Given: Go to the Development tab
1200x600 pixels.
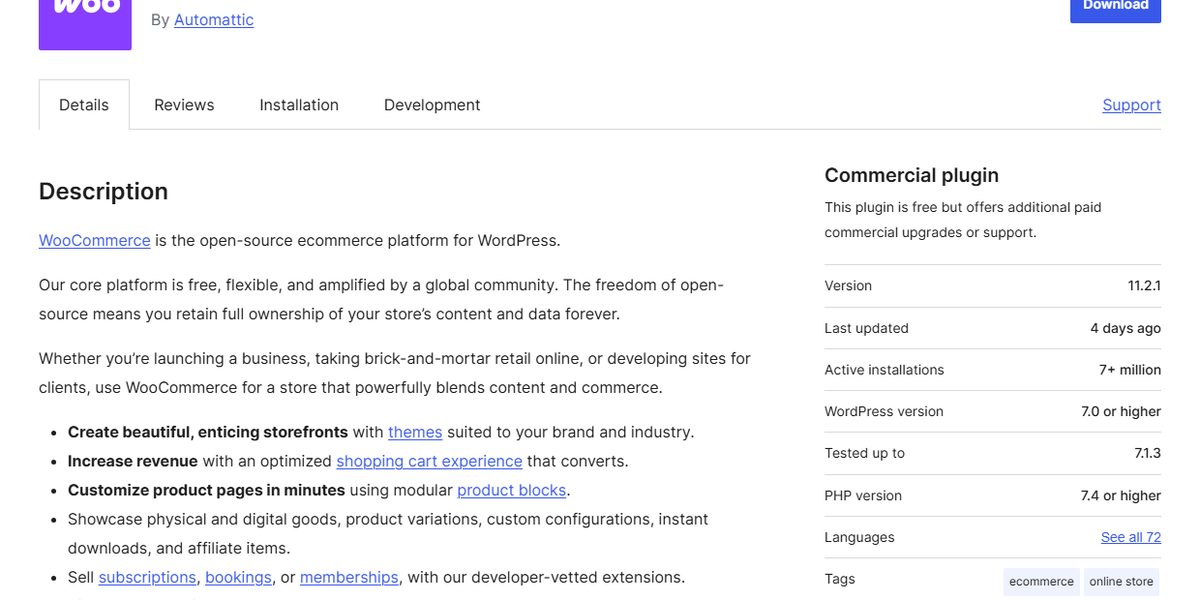Looking at the screenshot, I should click(x=432, y=105).
